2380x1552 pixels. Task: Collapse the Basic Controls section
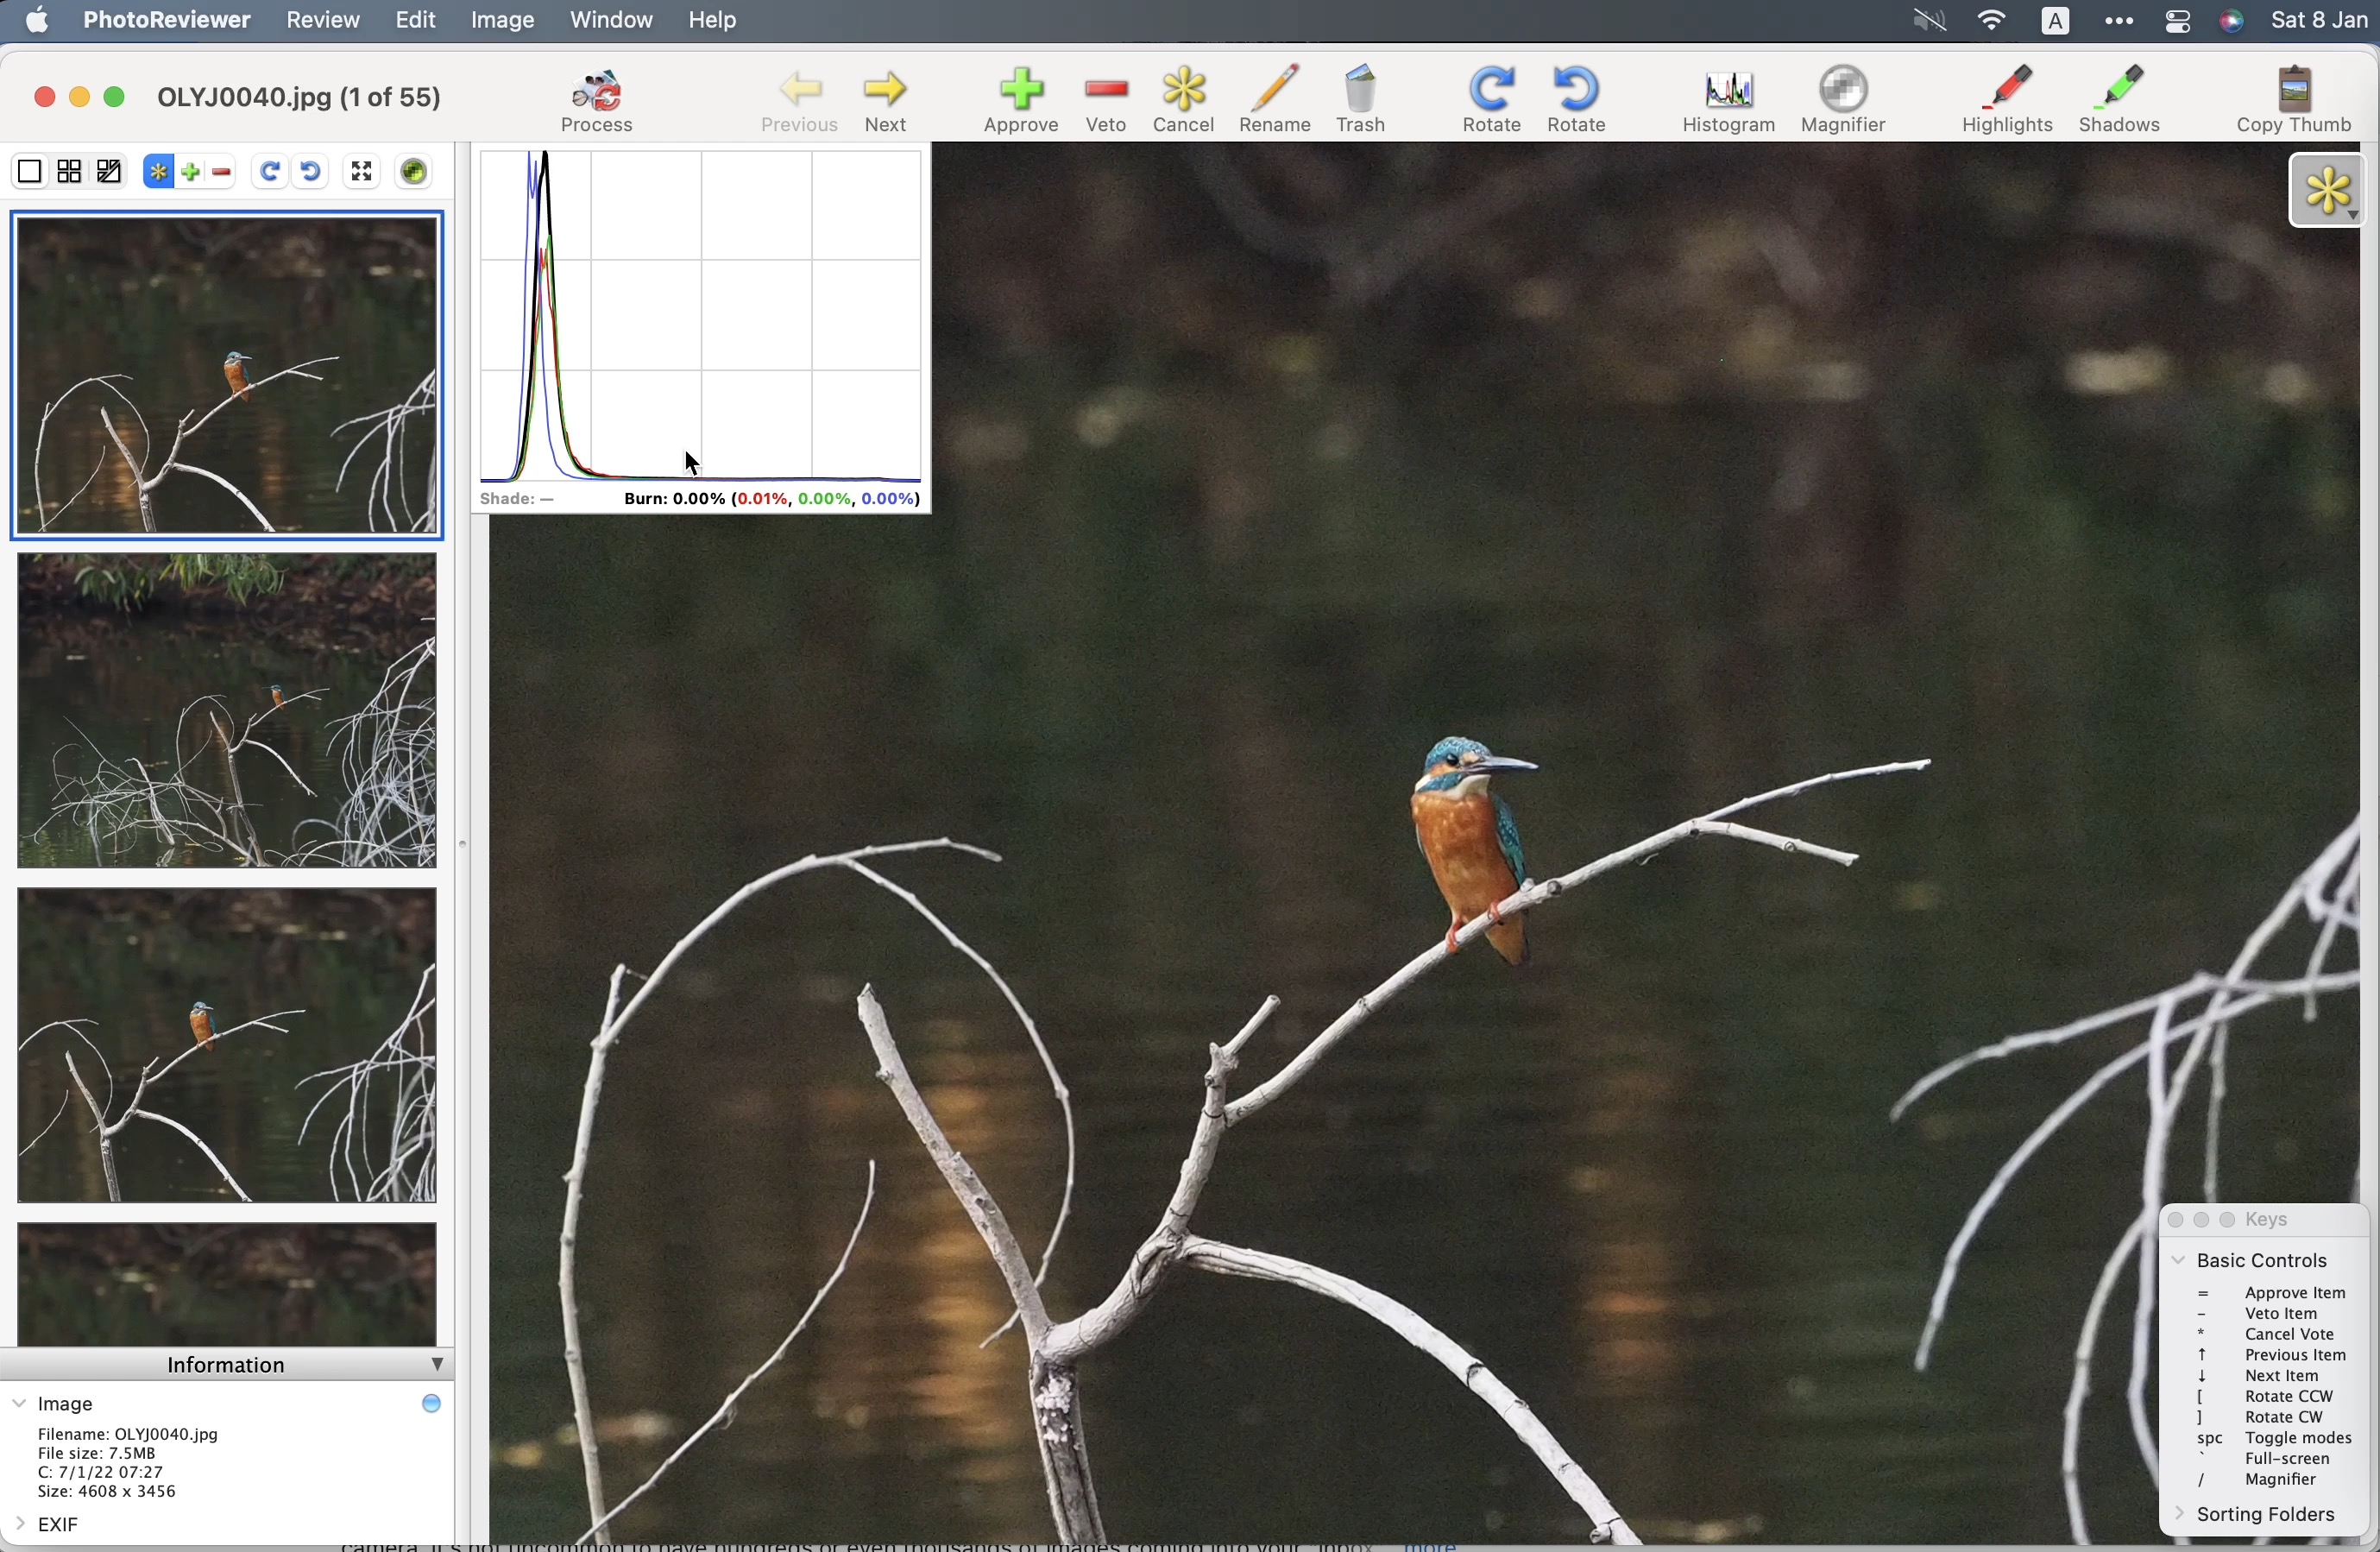tap(2178, 1261)
